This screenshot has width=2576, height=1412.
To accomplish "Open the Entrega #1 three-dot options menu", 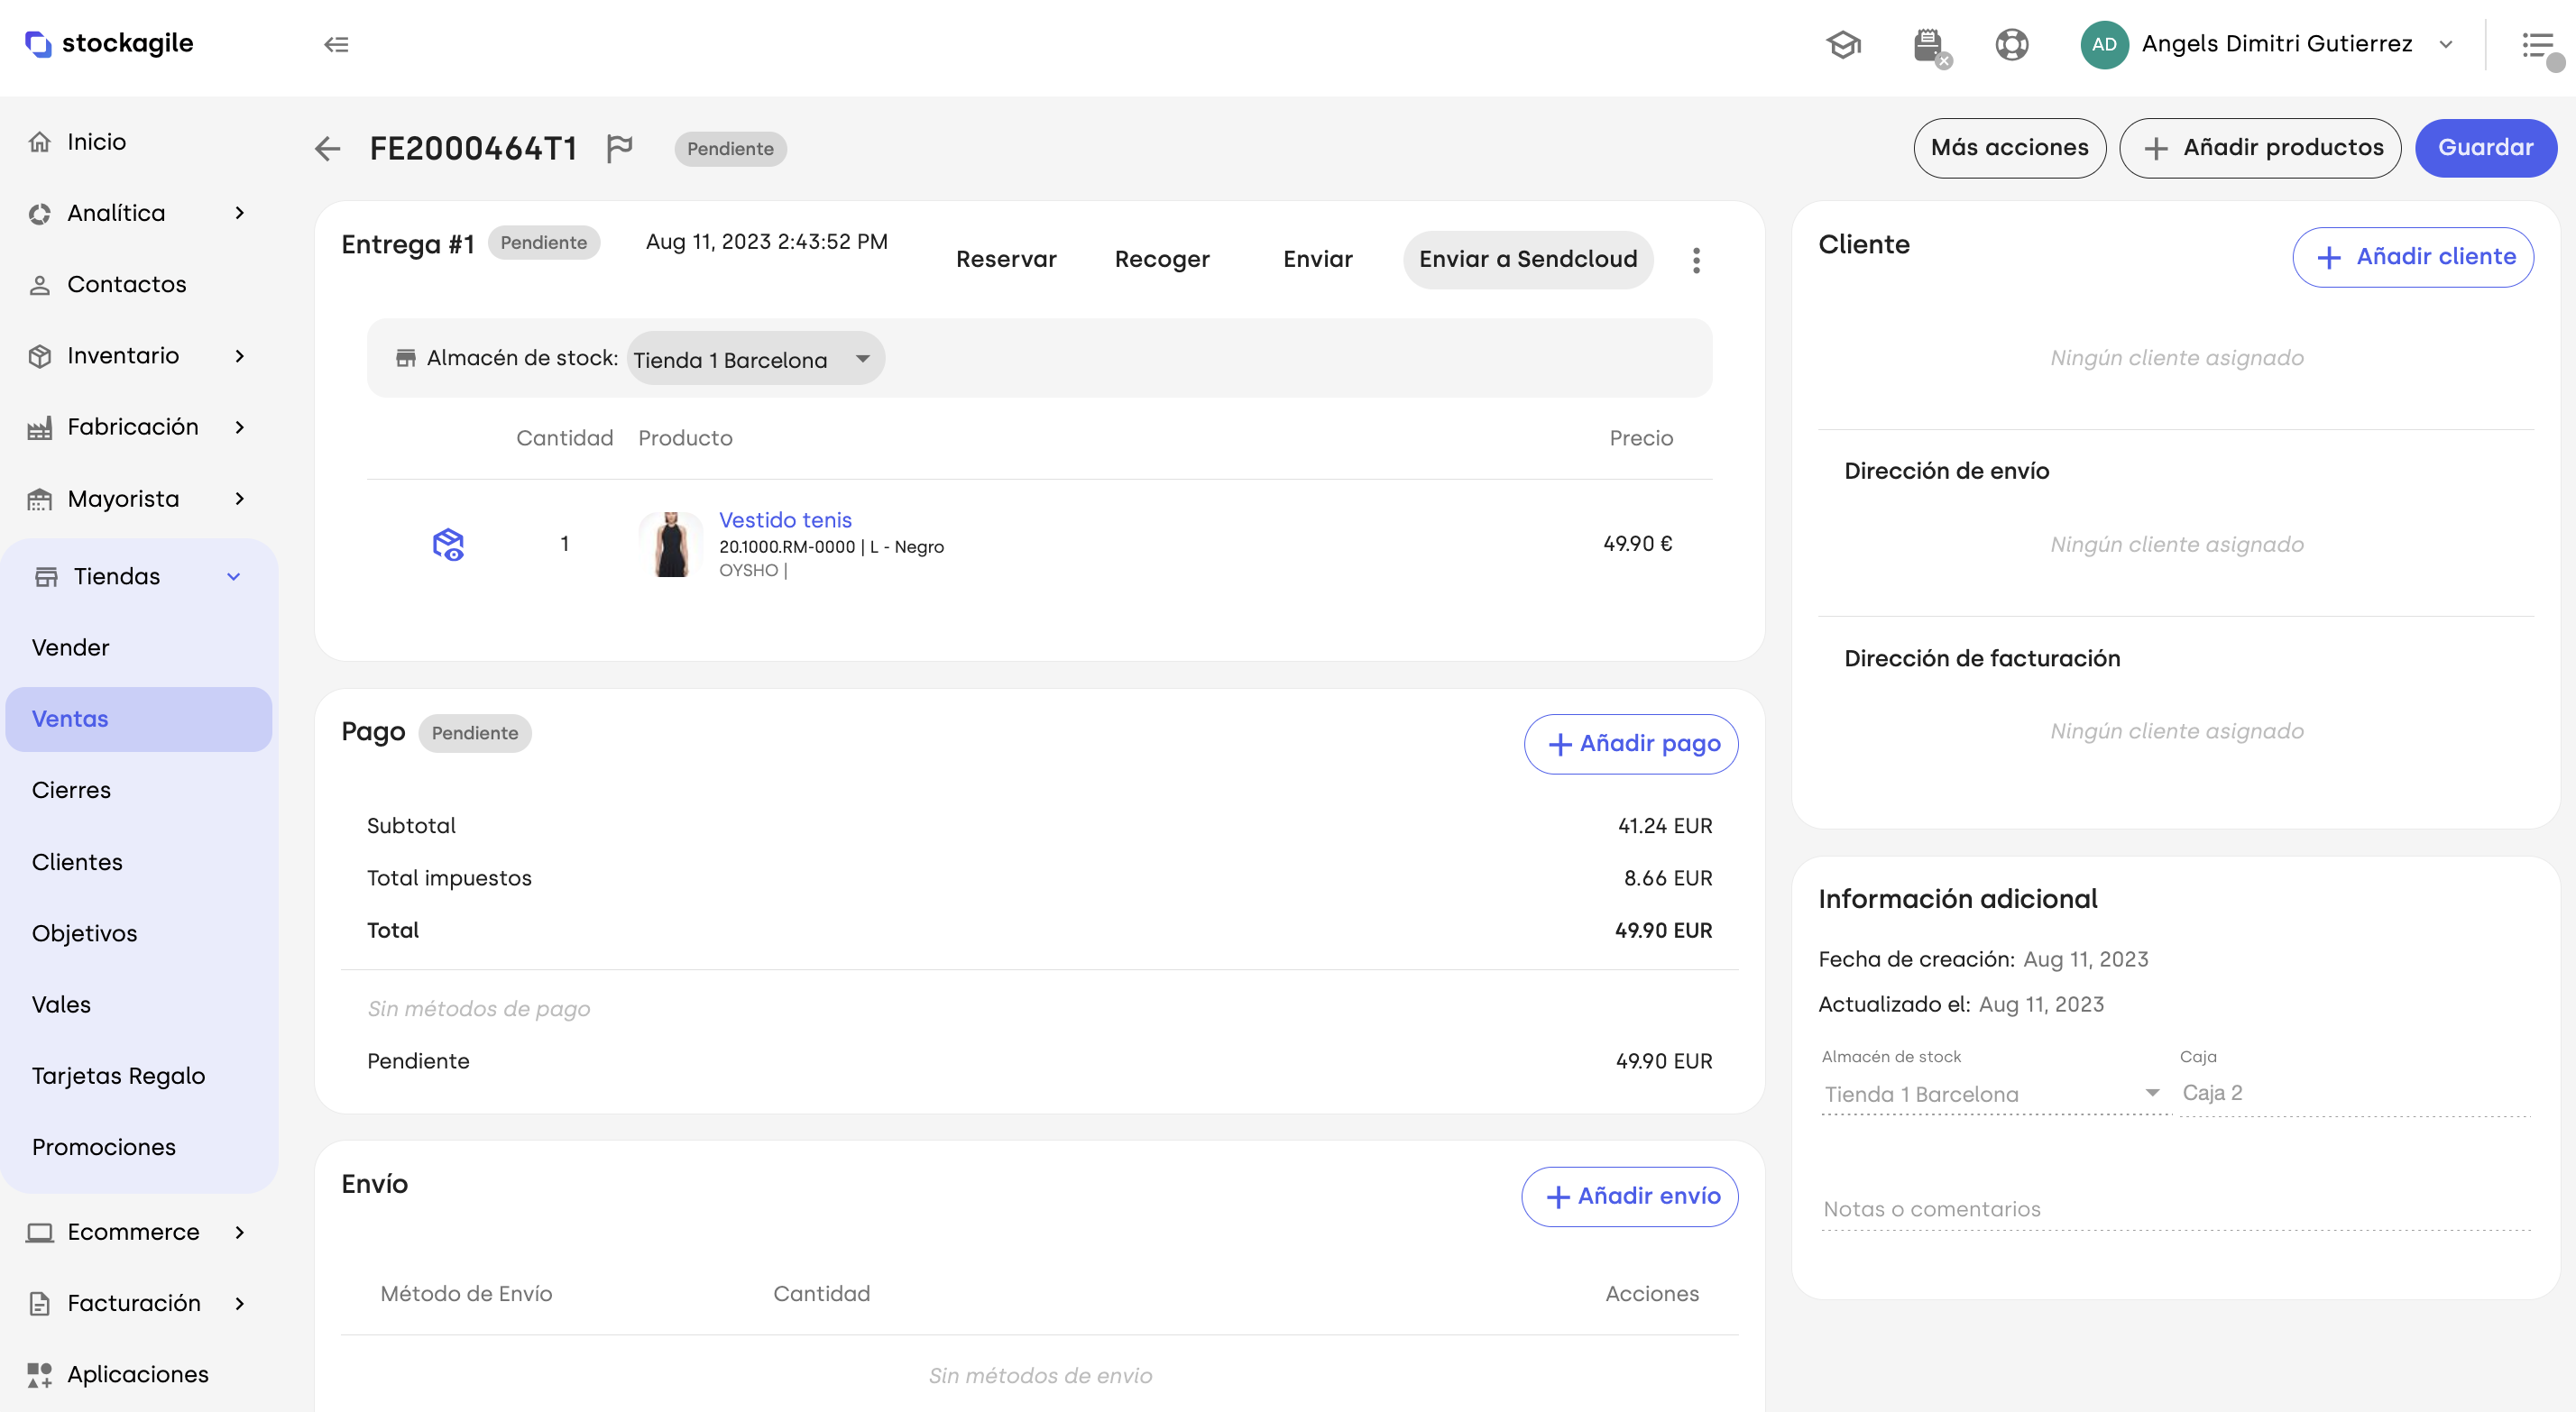I will click(x=1696, y=260).
